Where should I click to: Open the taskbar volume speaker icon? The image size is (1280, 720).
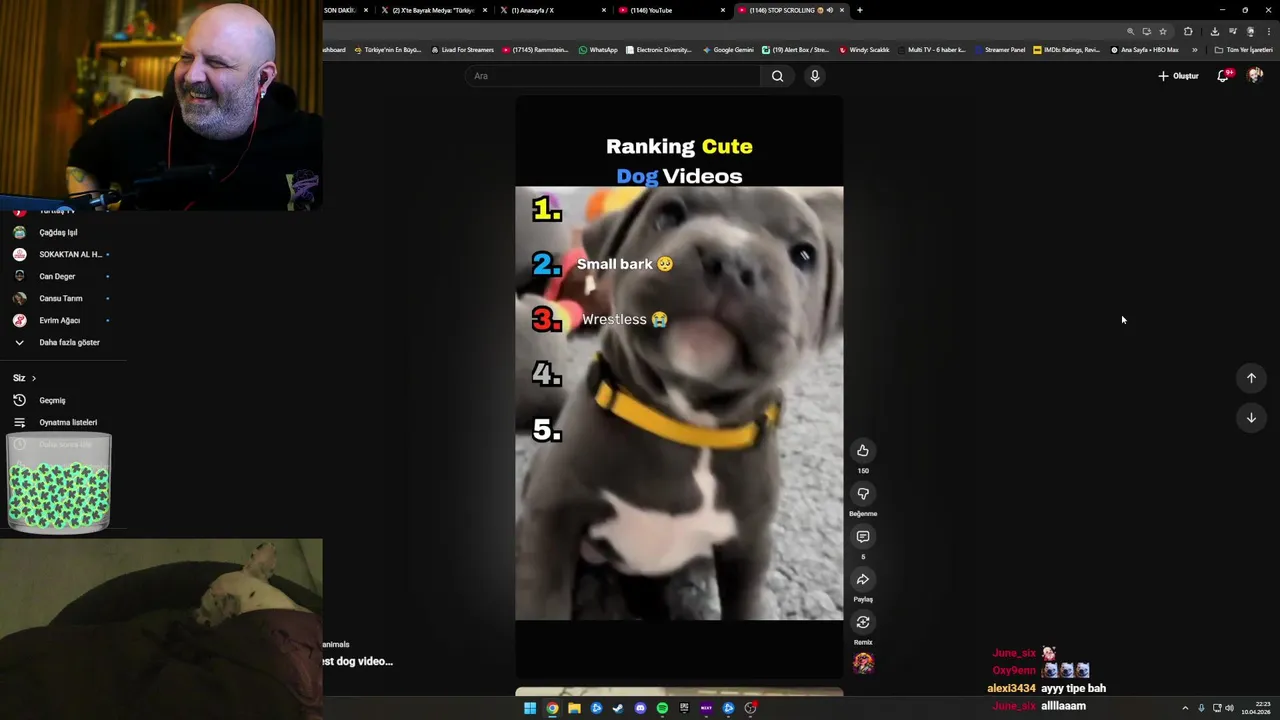[x=1229, y=708]
